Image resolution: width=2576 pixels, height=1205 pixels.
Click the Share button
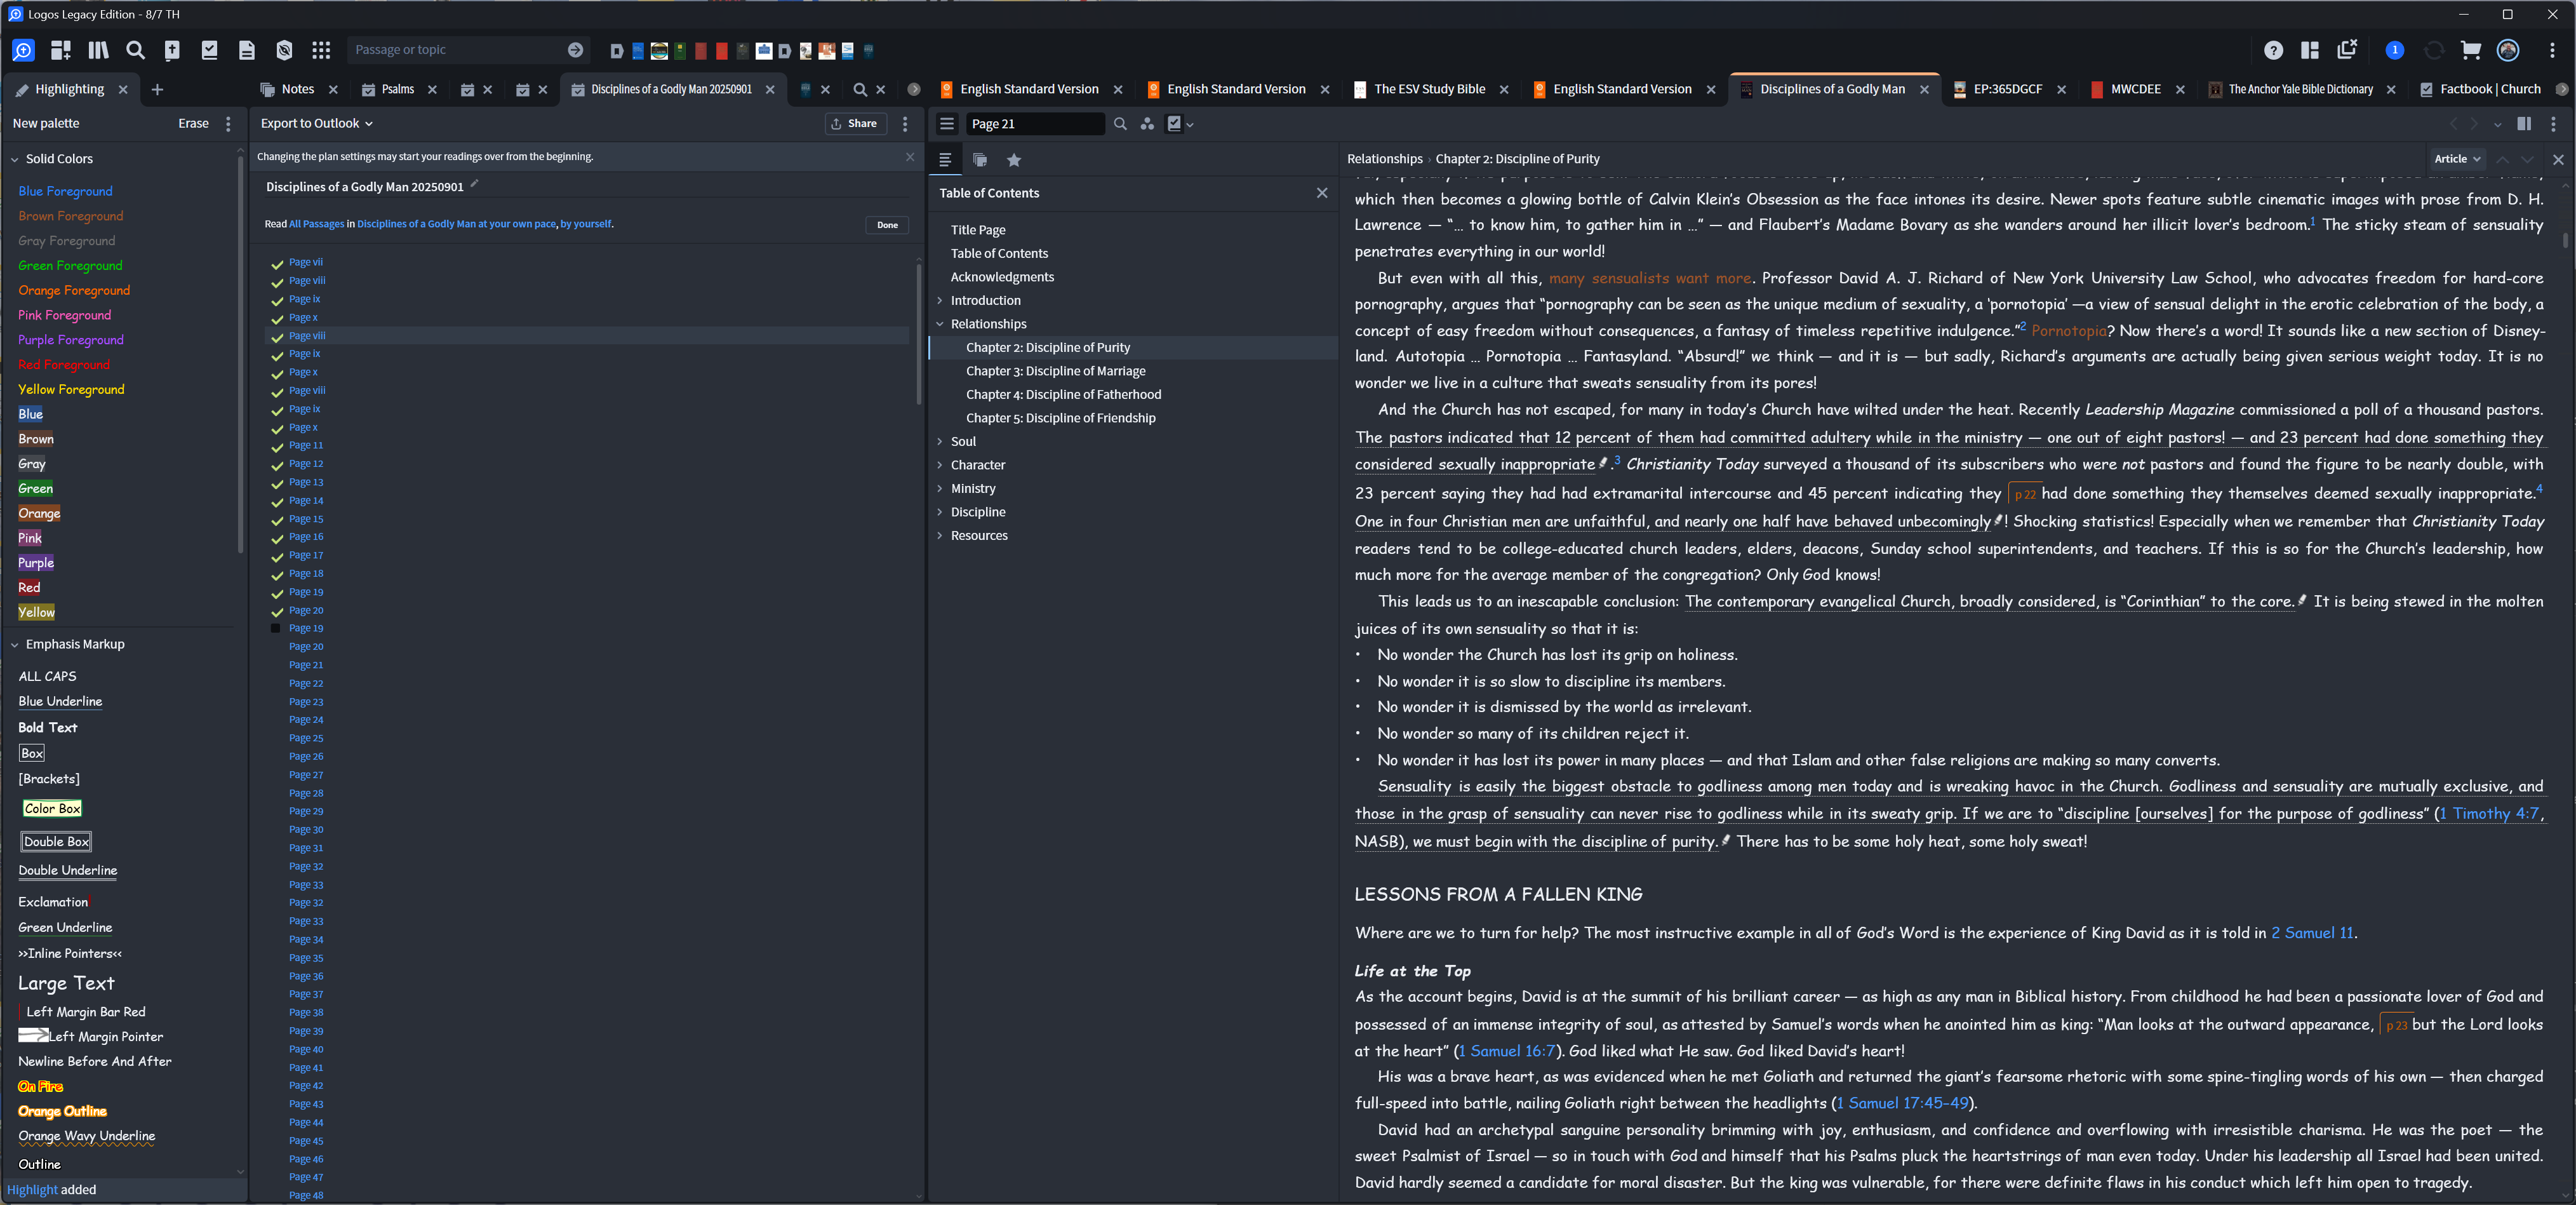pyautogui.click(x=854, y=124)
